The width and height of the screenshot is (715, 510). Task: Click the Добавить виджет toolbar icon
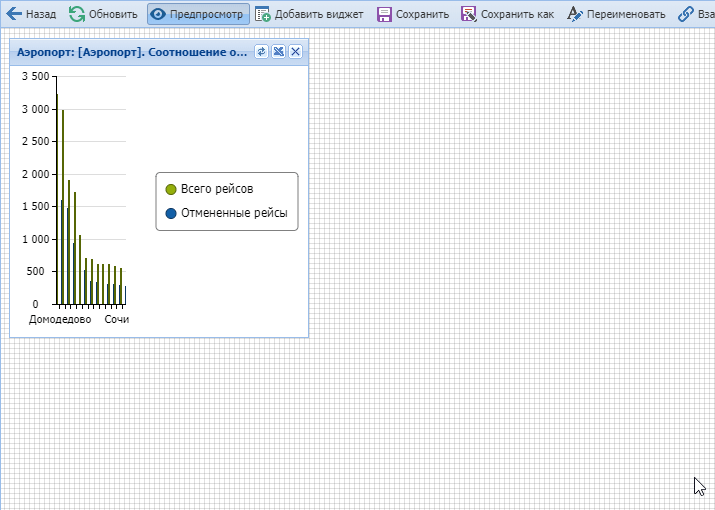point(263,15)
